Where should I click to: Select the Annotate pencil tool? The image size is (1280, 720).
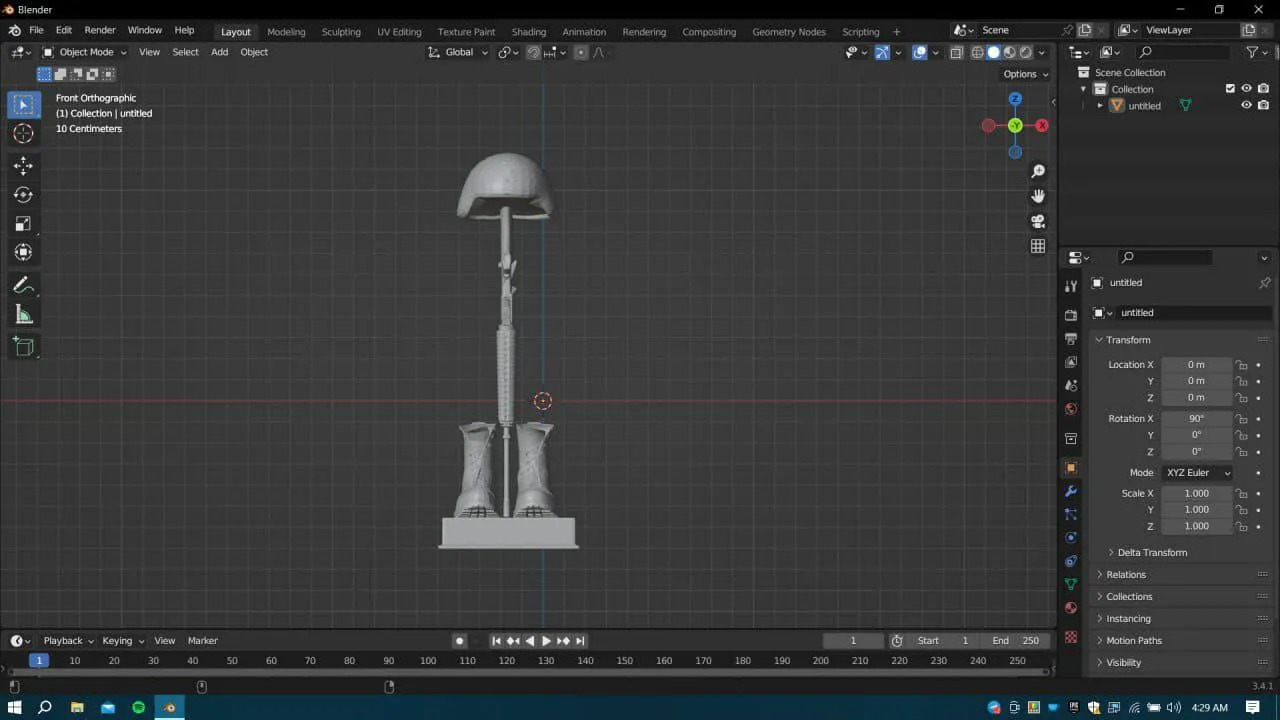coord(24,286)
